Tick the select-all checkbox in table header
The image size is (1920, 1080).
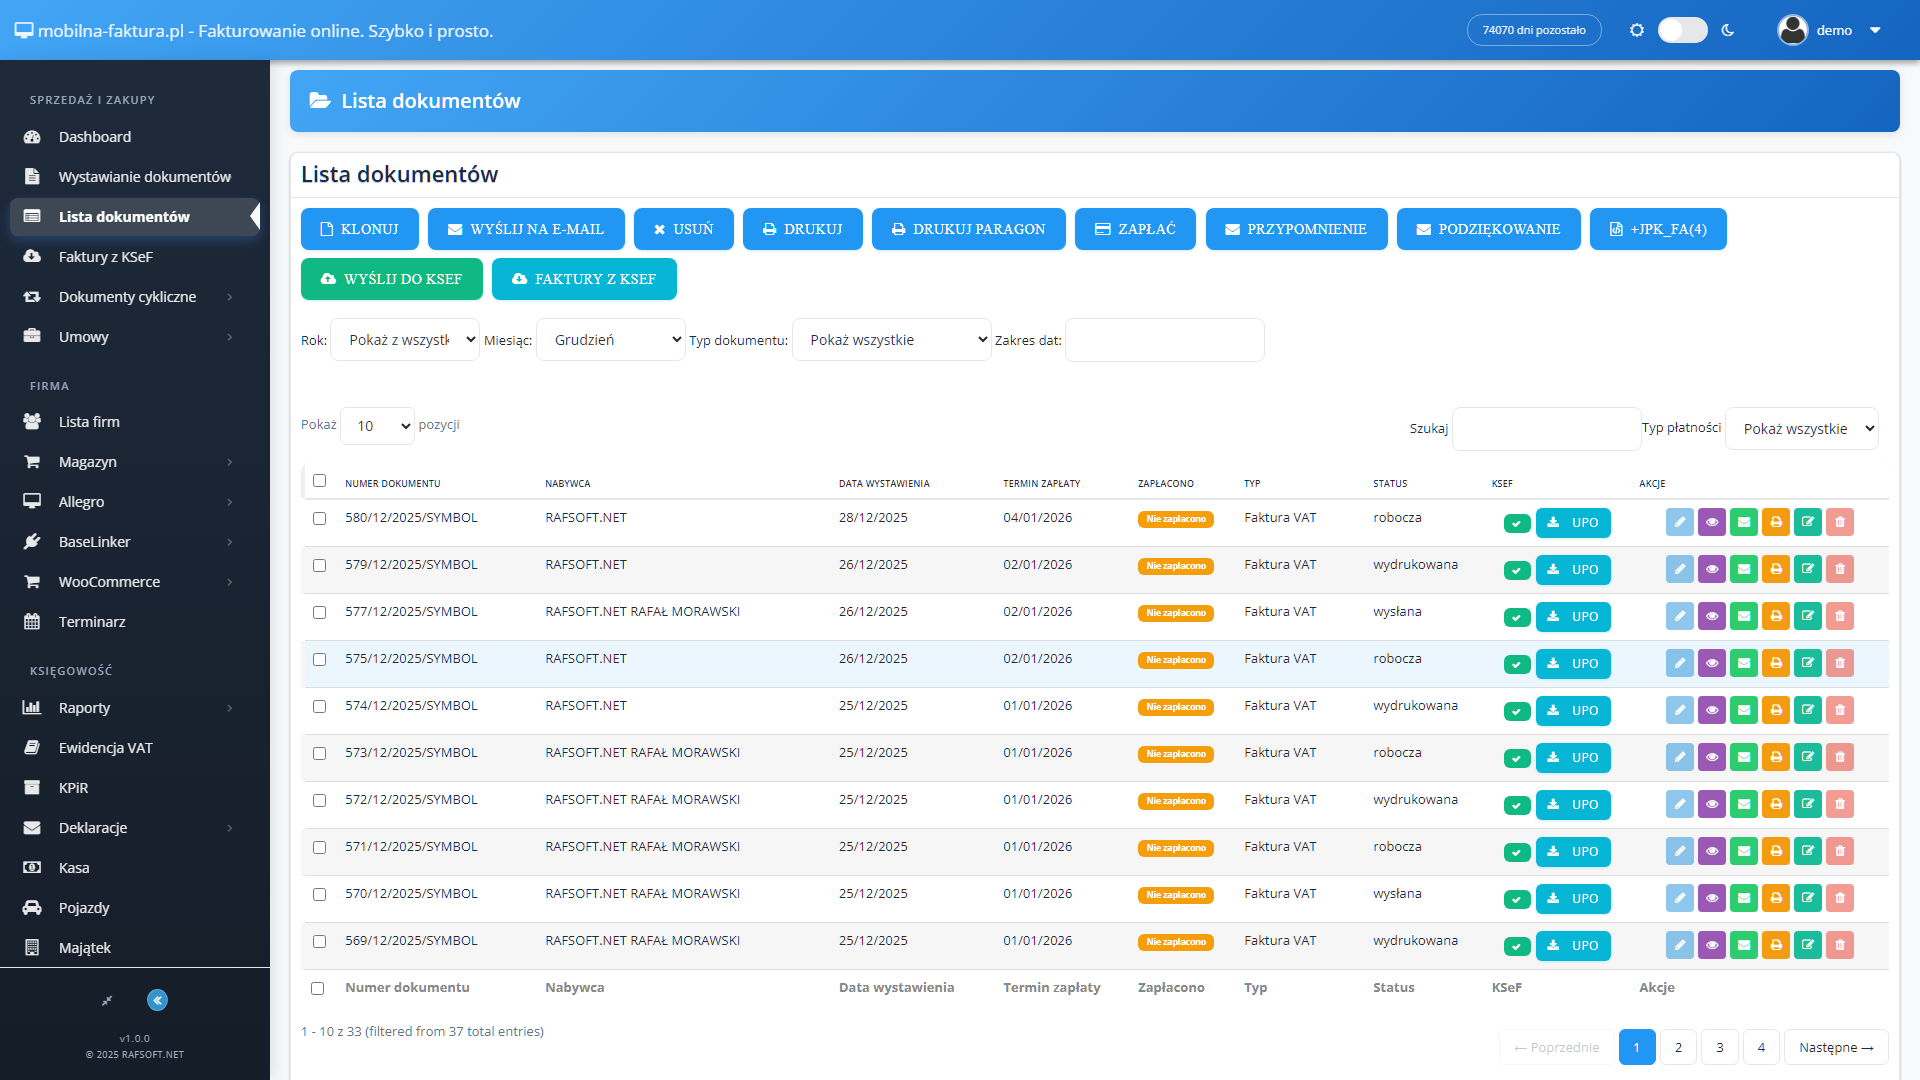pyautogui.click(x=319, y=481)
